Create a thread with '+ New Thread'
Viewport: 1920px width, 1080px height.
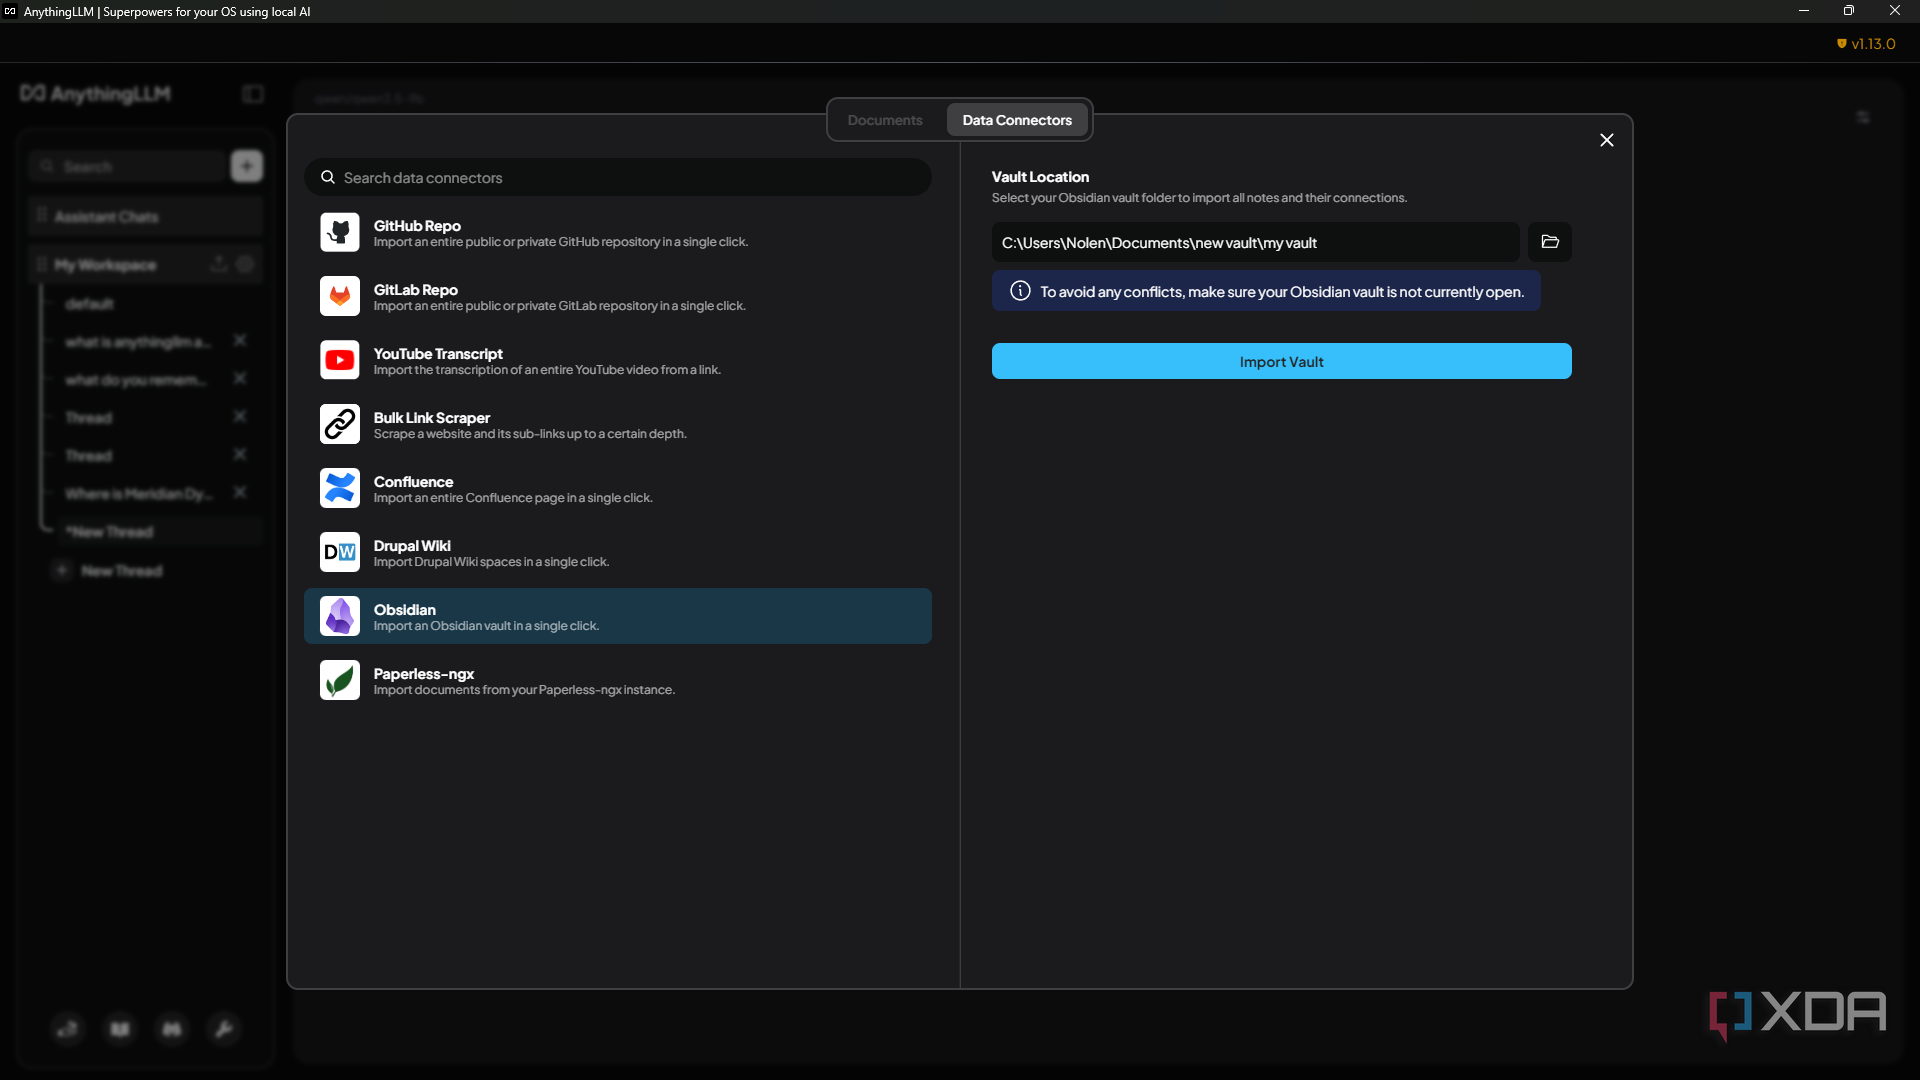pos(110,570)
